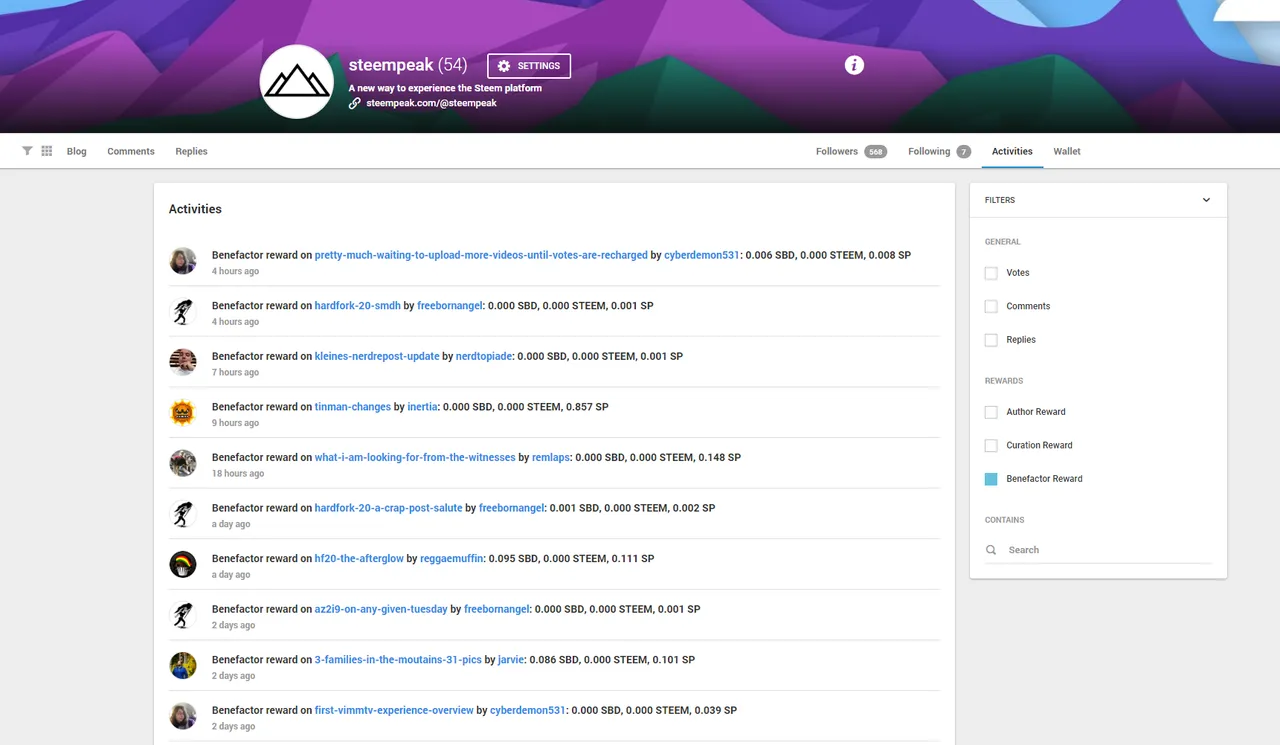Click the Settings button
The width and height of the screenshot is (1280, 745).
529,66
